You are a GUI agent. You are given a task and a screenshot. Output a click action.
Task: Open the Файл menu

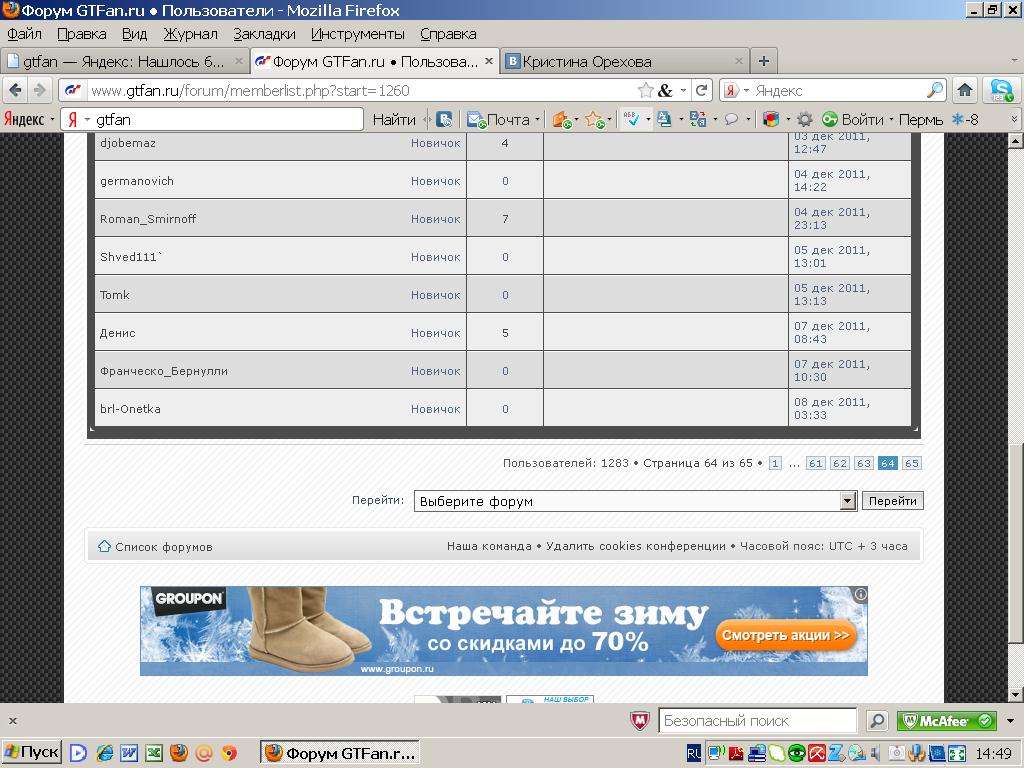click(24, 34)
